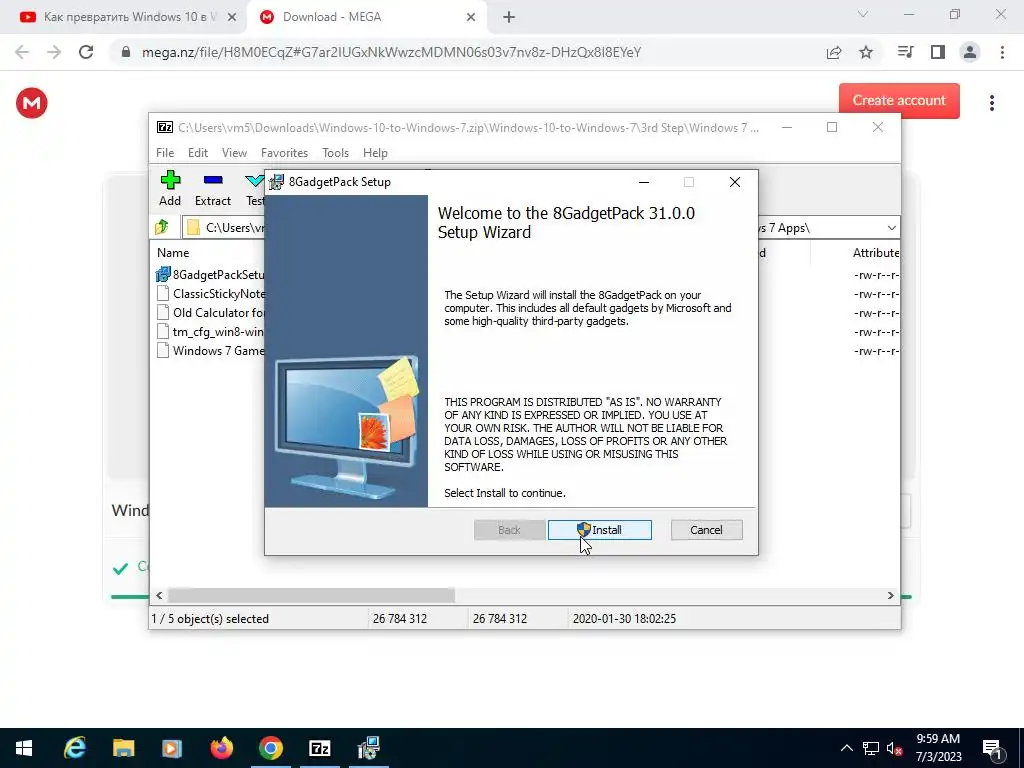Image resolution: width=1024 pixels, height=768 pixels.
Task: Select the 8GadgetPackSetup file row
Action: [210, 275]
